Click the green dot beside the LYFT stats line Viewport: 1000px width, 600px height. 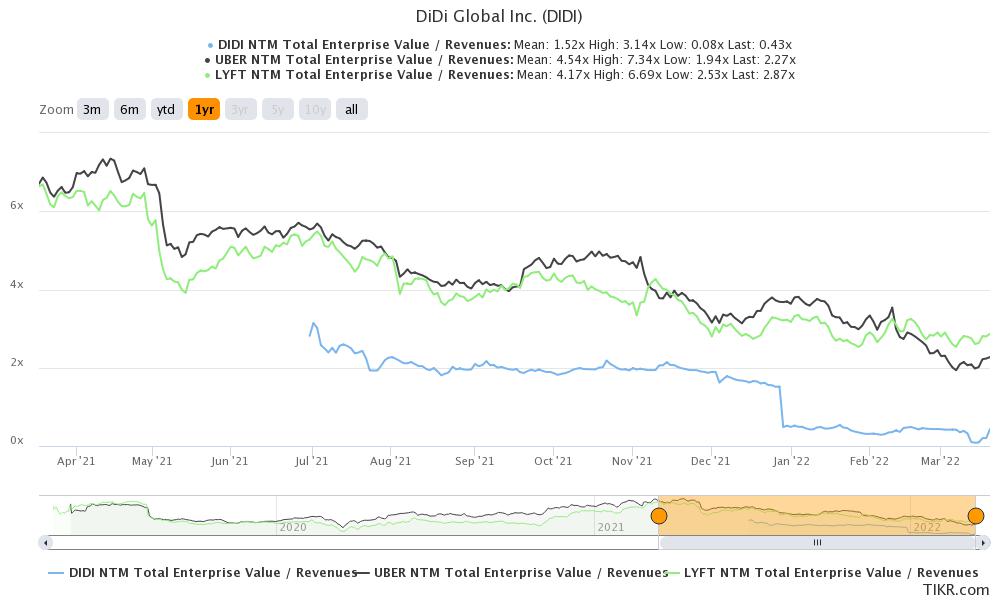207,75
